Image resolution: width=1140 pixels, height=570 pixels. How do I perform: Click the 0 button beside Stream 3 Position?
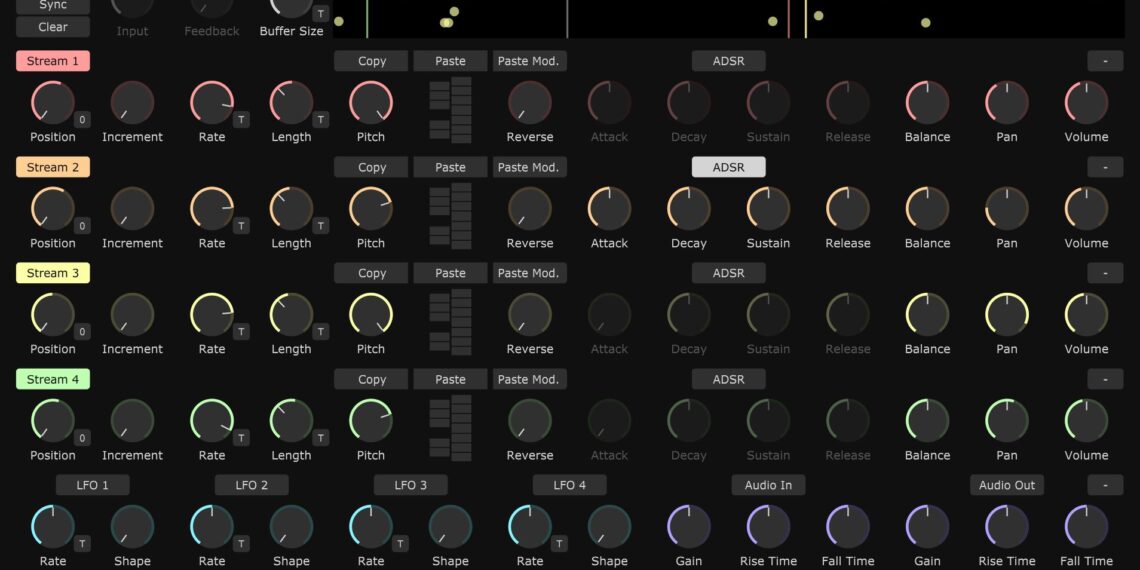(x=82, y=332)
